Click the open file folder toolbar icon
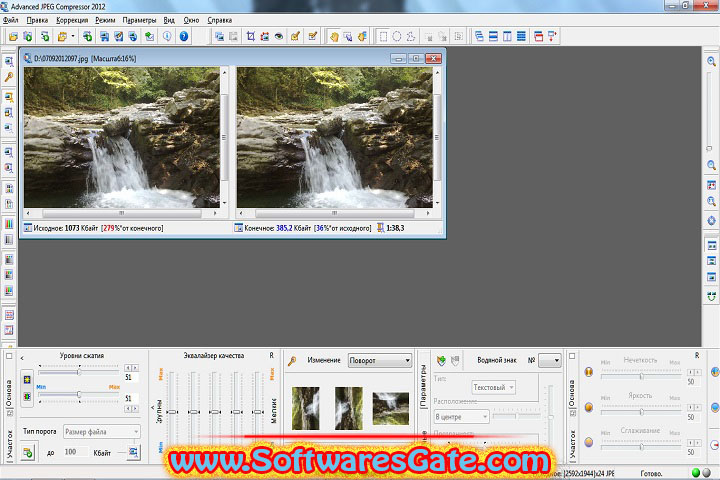 pos(13,36)
